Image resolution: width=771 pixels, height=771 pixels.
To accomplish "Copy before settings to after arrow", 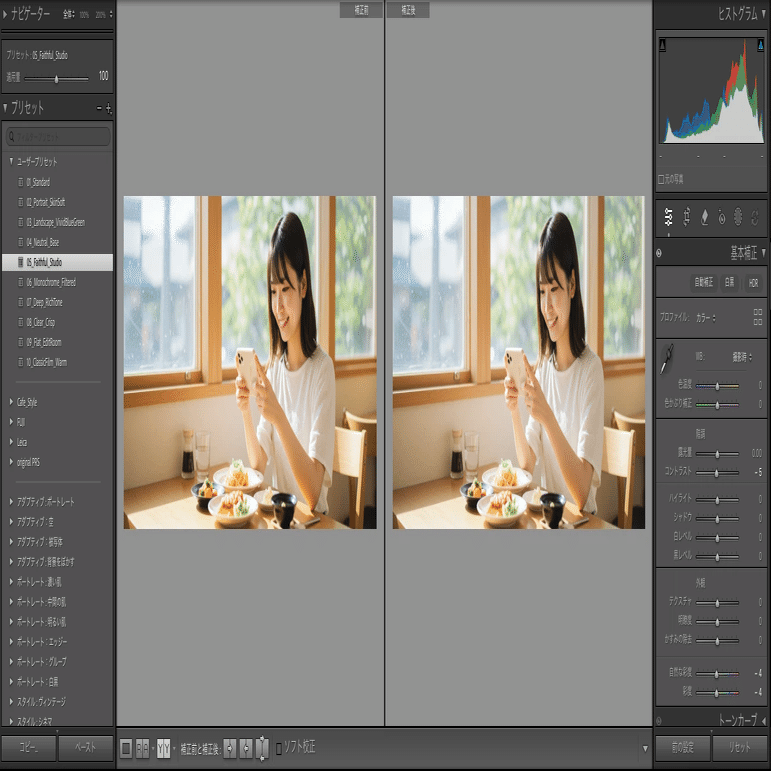I will pos(230,748).
